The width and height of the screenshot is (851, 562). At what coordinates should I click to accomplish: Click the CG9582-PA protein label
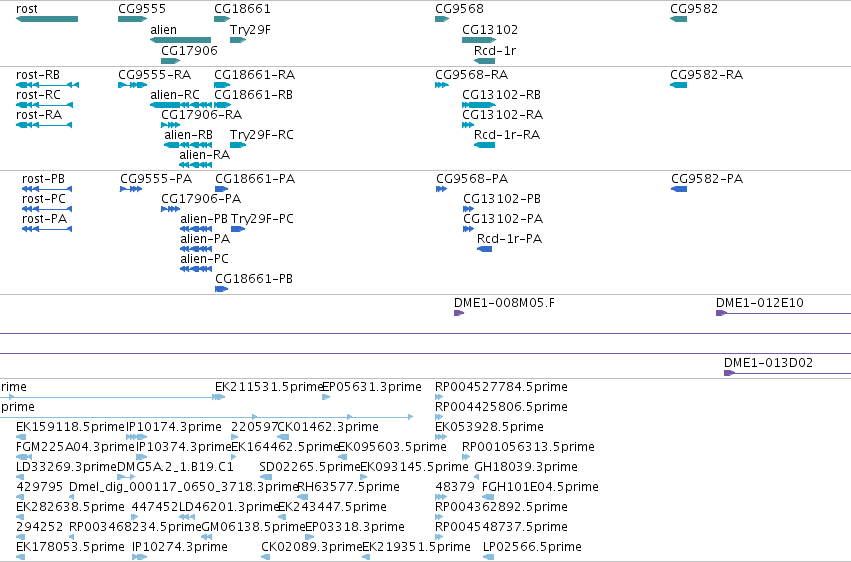pos(707,178)
